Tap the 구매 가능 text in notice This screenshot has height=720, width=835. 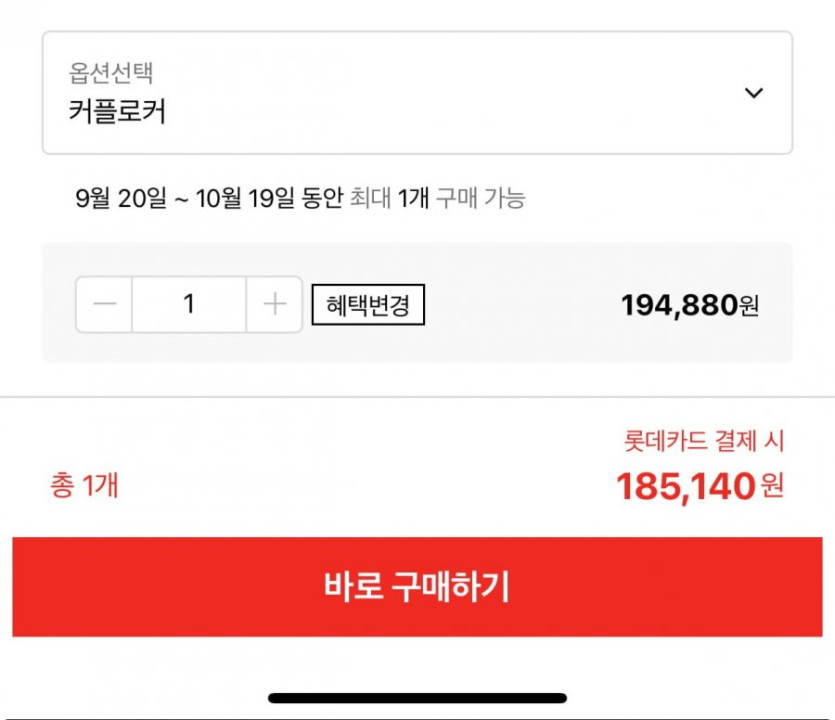[x=481, y=198]
